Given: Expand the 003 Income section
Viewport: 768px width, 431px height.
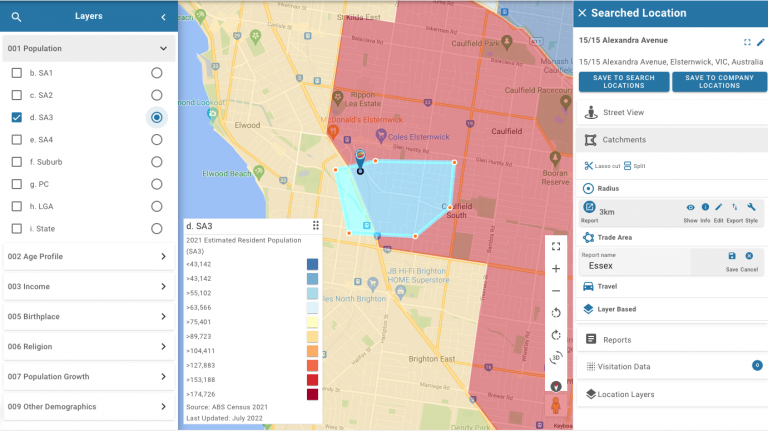Looking at the screenshot, I should 163,287.
